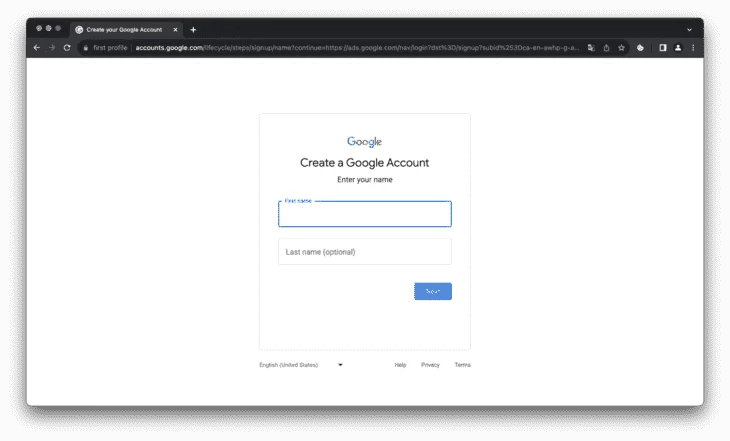Screen dimensions: 730x441
Task: Close the Create your Google Account tab
Action: 176,30
